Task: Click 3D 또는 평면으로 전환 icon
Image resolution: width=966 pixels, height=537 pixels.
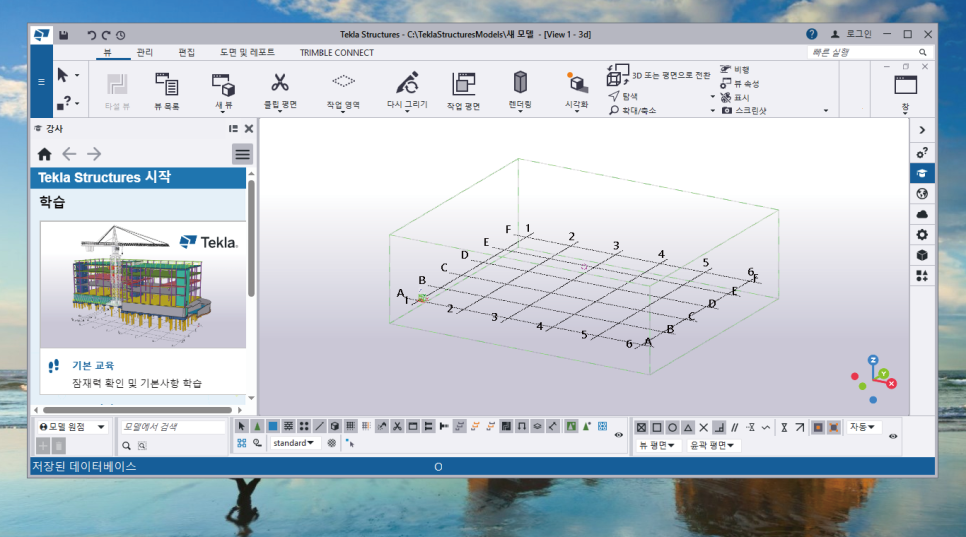Action: click(618, 75)
